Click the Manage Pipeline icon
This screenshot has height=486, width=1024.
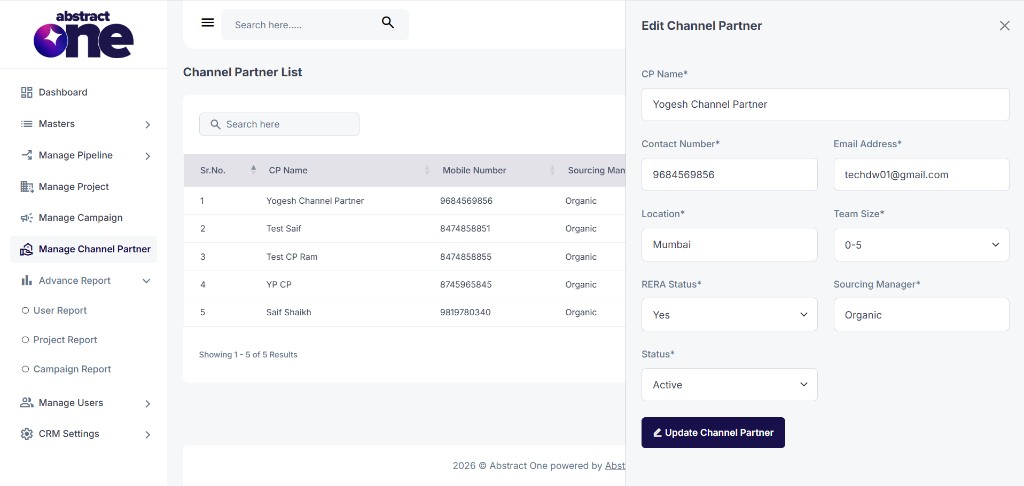[x=27, y=155]
